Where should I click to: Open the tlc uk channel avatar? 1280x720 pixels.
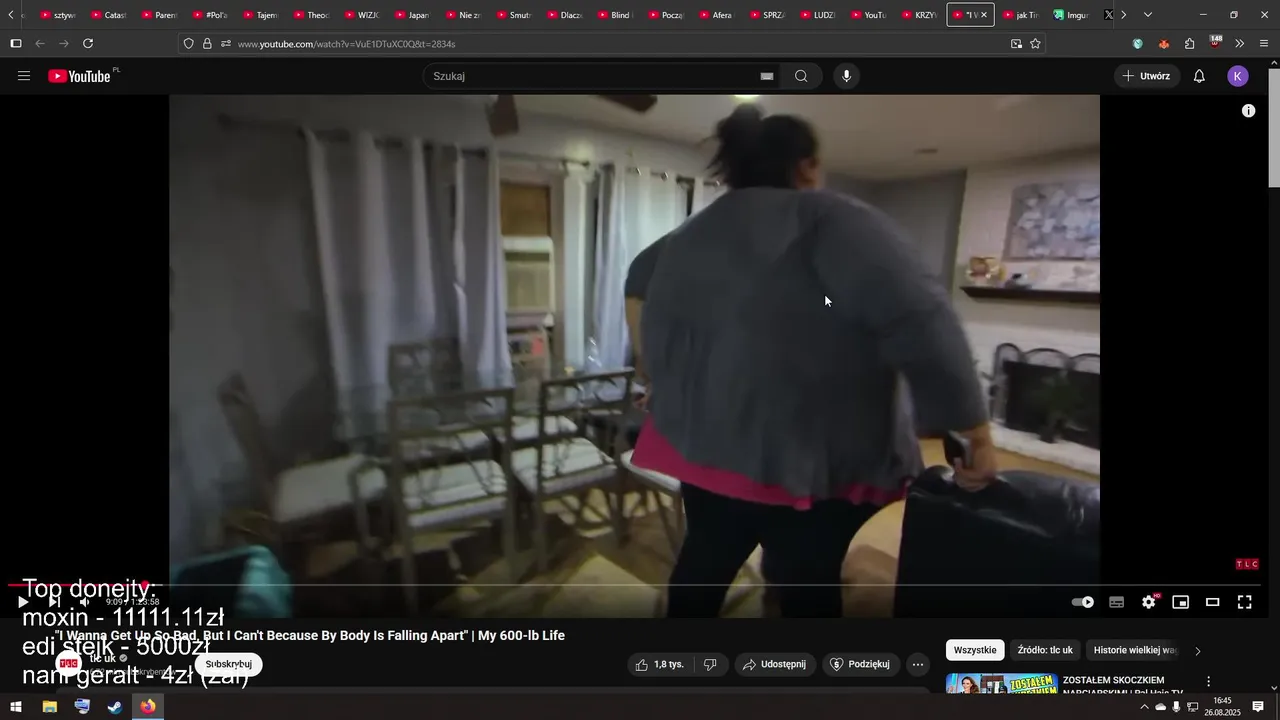click(68, 663)
